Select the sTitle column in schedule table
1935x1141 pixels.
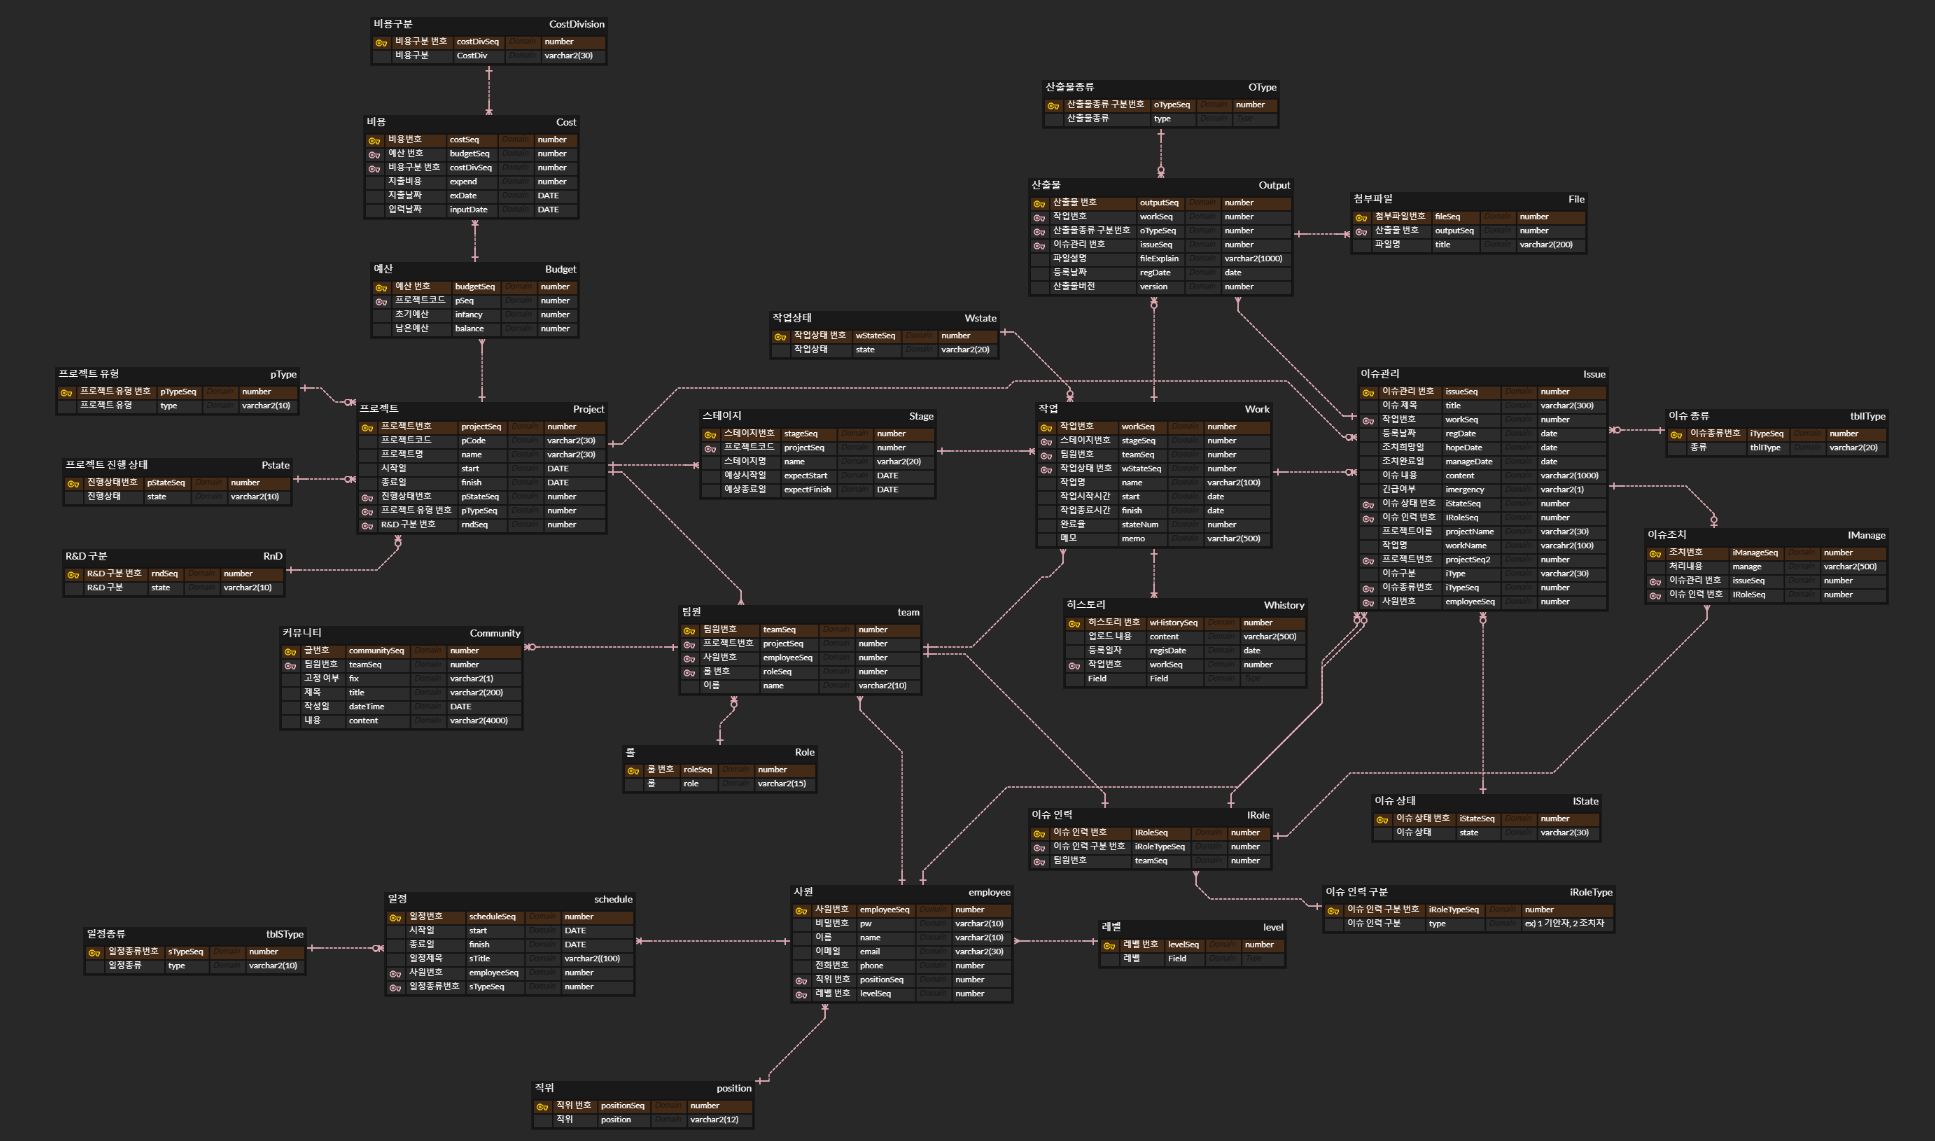pyautogui.click(x=480, y=959)
